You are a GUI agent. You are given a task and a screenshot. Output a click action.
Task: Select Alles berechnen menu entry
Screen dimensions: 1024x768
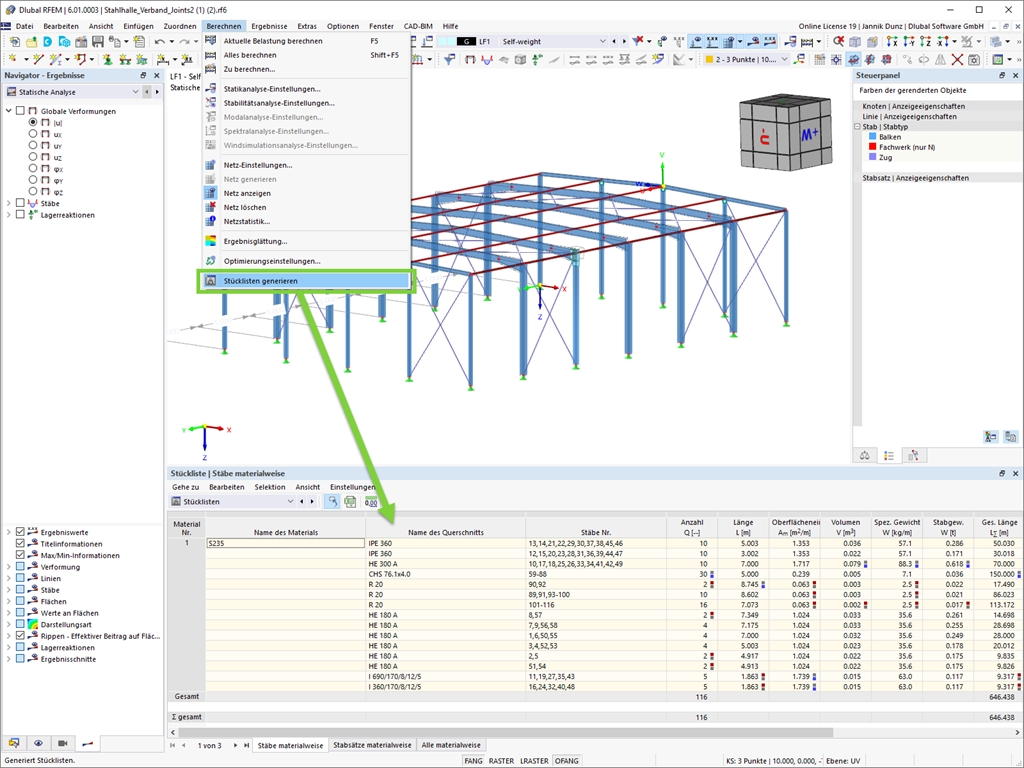coord(306,55)
